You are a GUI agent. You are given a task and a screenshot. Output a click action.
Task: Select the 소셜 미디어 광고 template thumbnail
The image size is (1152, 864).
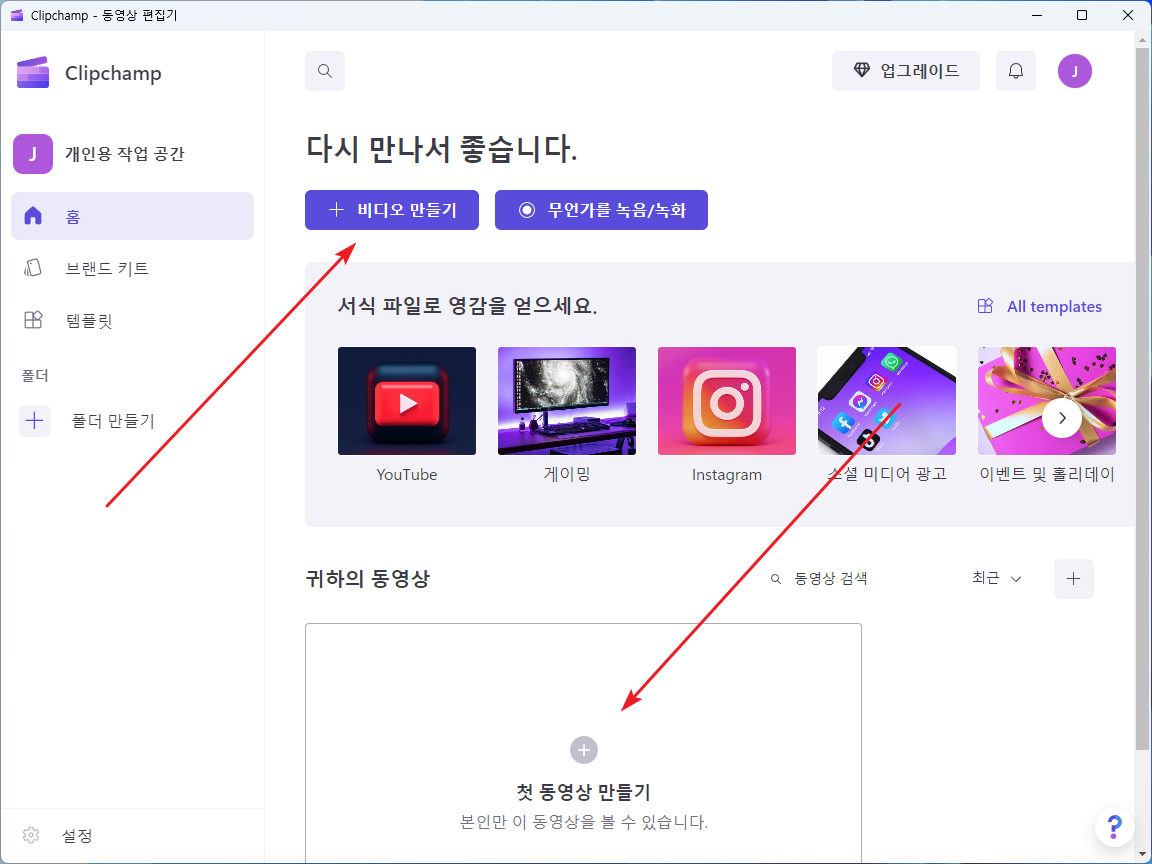pyautogui.click(x=887, y=401)
